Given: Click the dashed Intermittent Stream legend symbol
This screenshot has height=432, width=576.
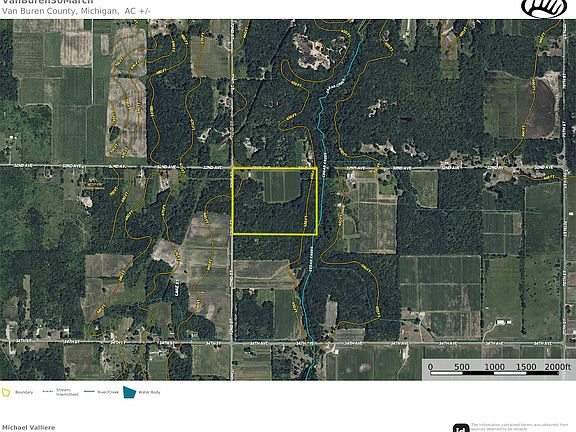Looking at the screenshot, I should point(48,392).
